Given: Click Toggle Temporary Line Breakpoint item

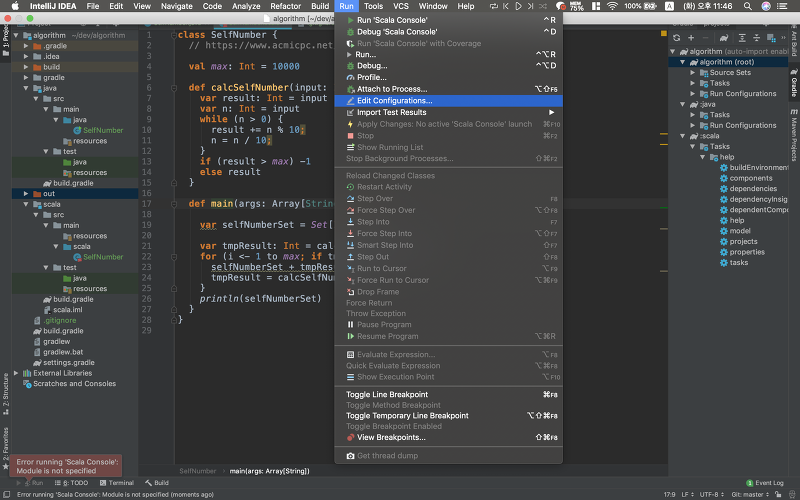Looking at the screenshot, I should click(448, 416).
